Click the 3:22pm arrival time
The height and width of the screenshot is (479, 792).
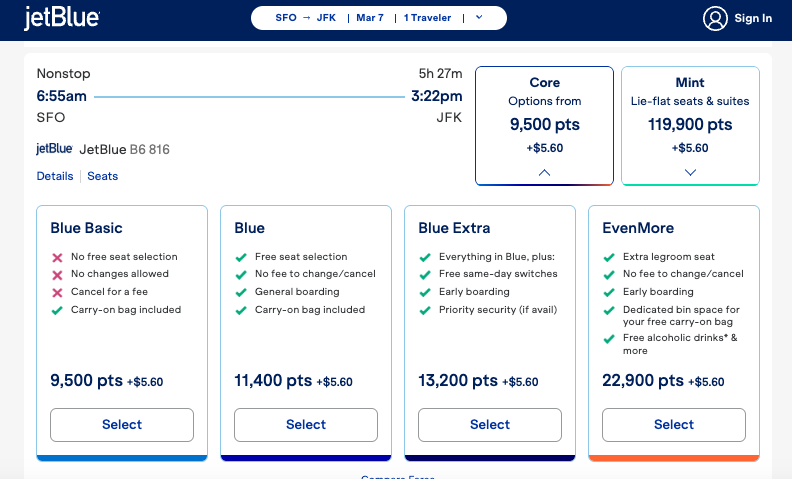pyautogui.click(x=436, y=96)
